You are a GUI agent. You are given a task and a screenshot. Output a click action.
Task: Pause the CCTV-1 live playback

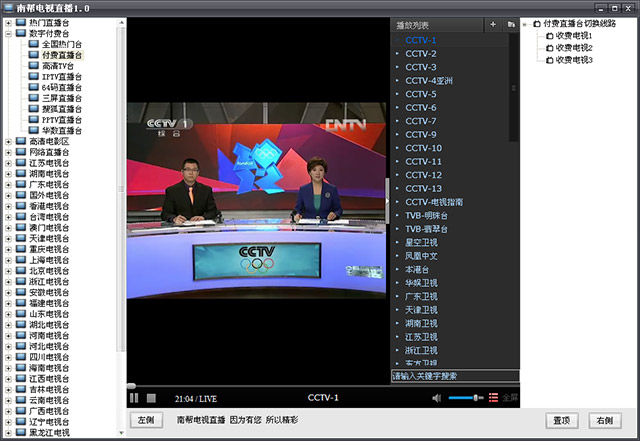[x=134, y=398]
